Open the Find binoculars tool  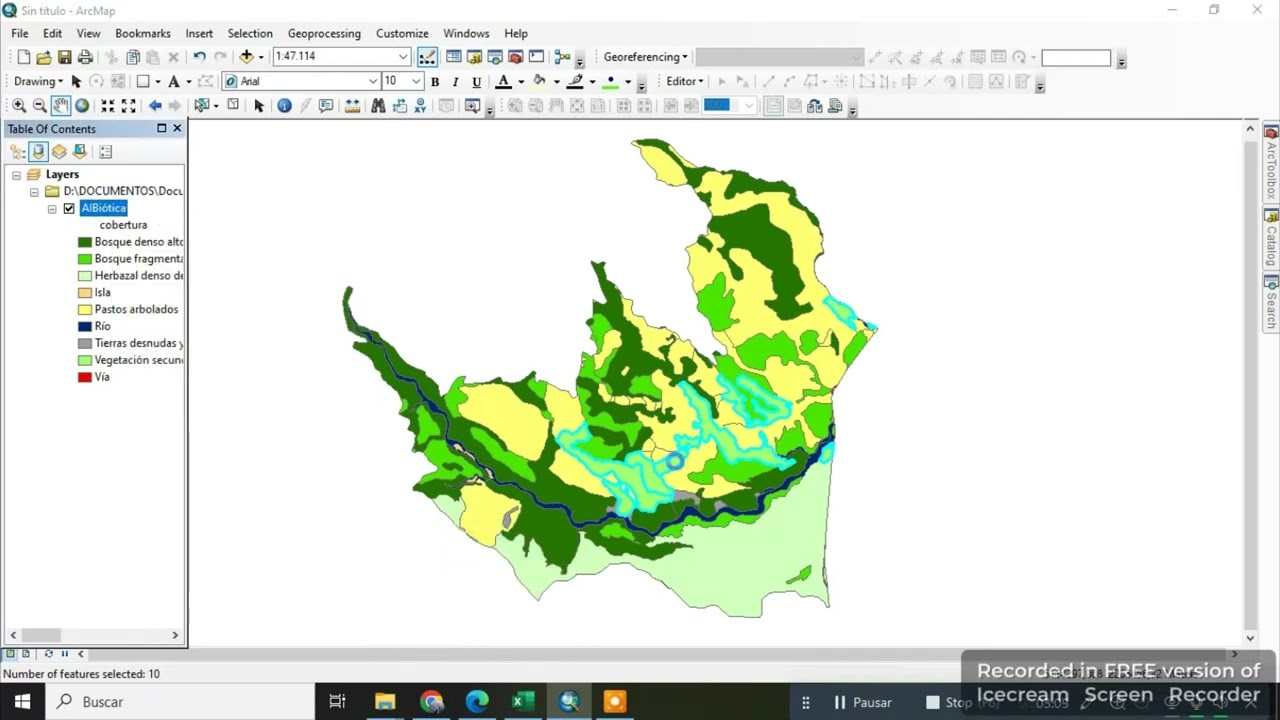click(378, 106)
